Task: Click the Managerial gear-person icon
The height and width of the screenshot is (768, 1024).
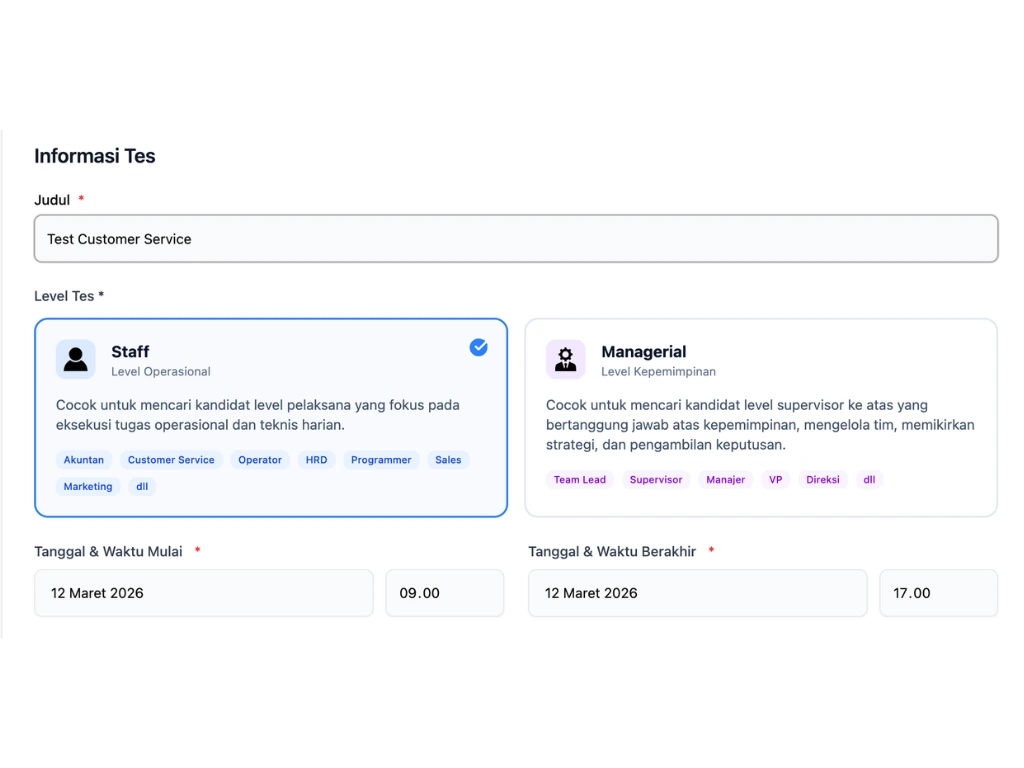Action: 565,359
